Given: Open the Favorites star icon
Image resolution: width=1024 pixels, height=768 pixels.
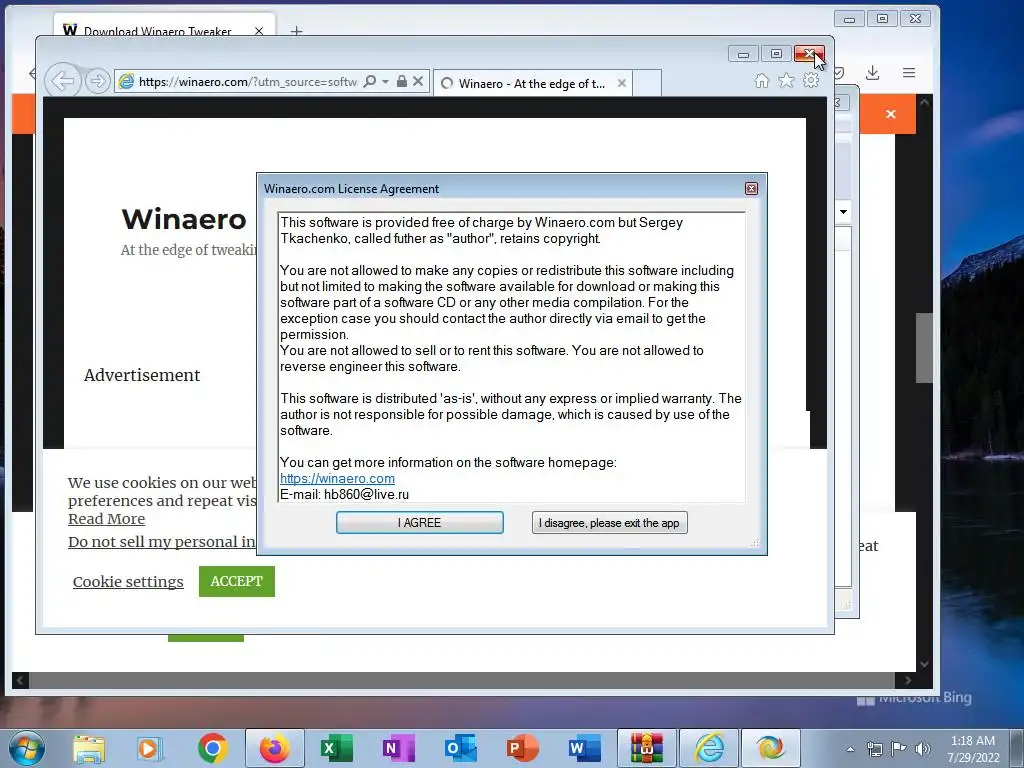Looking at the screenshot, I should pos(786,80).
